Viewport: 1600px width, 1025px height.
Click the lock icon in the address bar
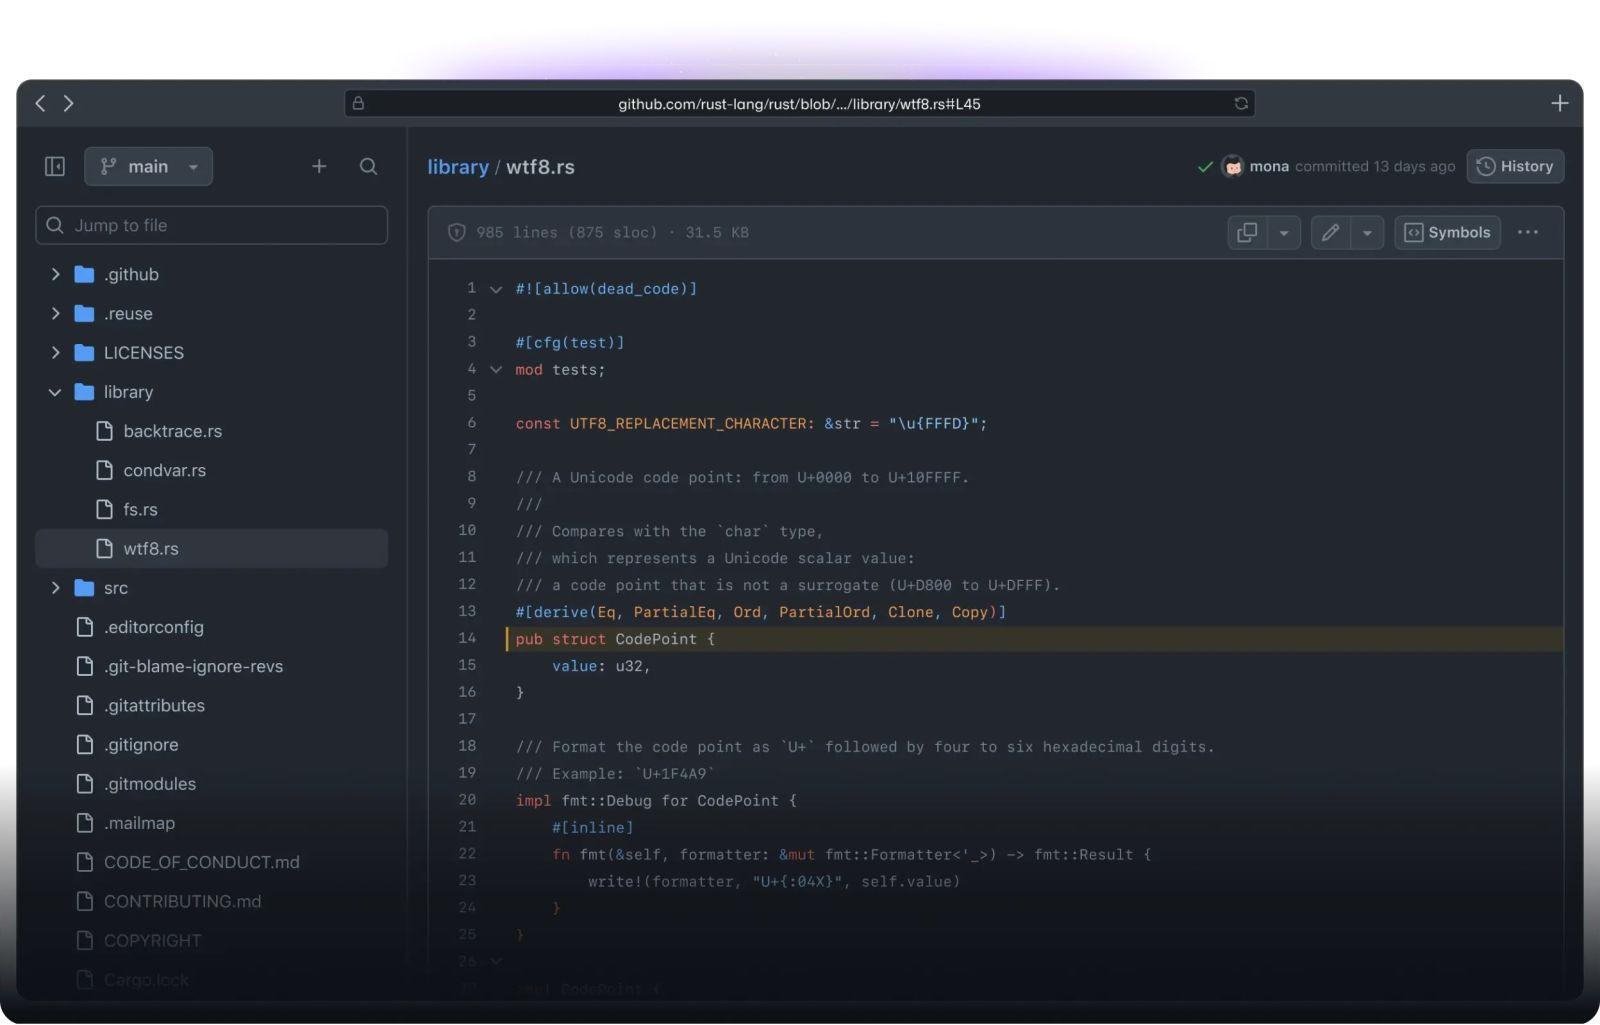click(358, 103)
